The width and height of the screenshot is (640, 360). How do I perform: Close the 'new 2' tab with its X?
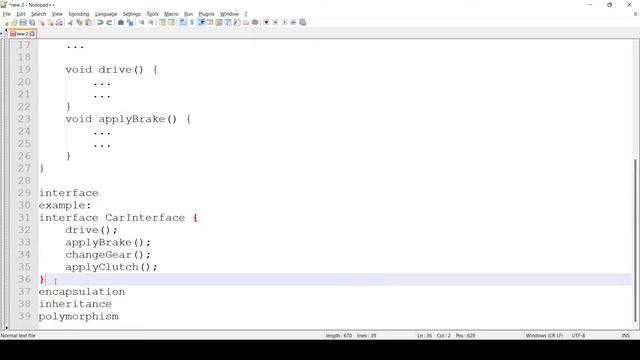coord(32,34)
